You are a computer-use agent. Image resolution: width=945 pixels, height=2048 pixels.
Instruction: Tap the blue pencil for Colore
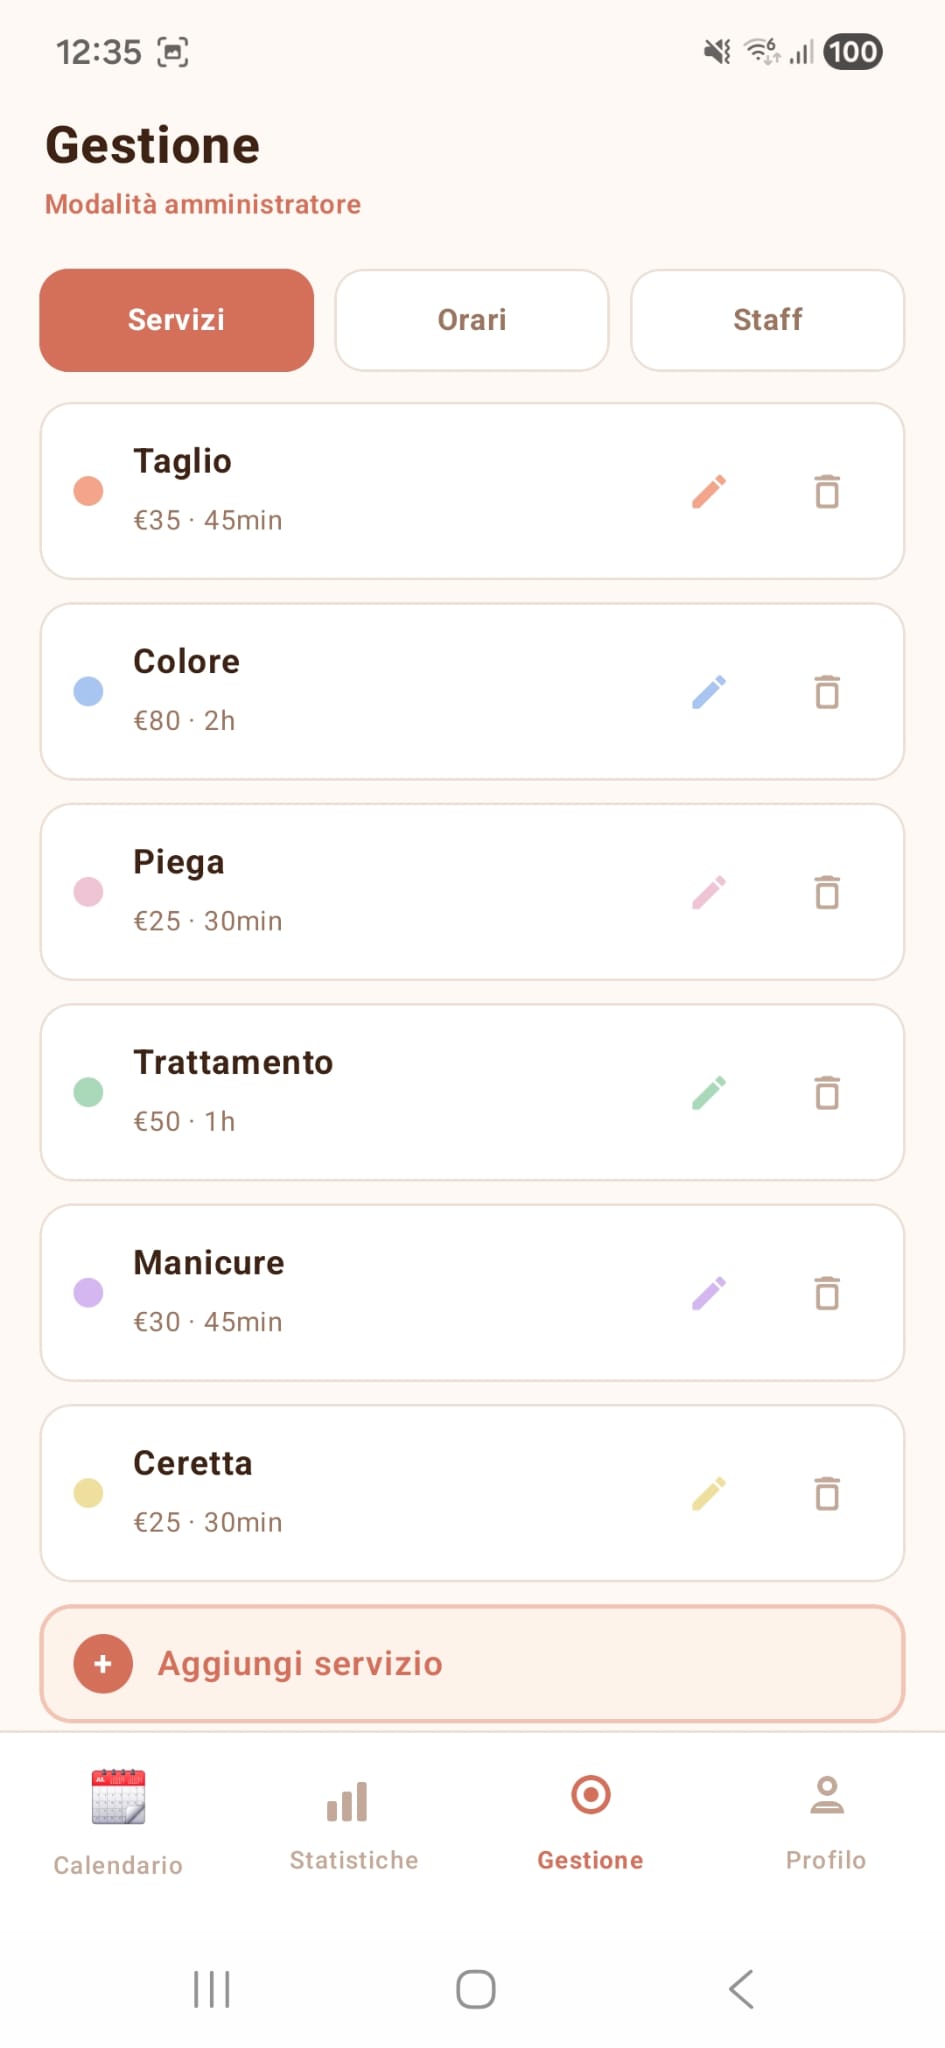point(709,691)
